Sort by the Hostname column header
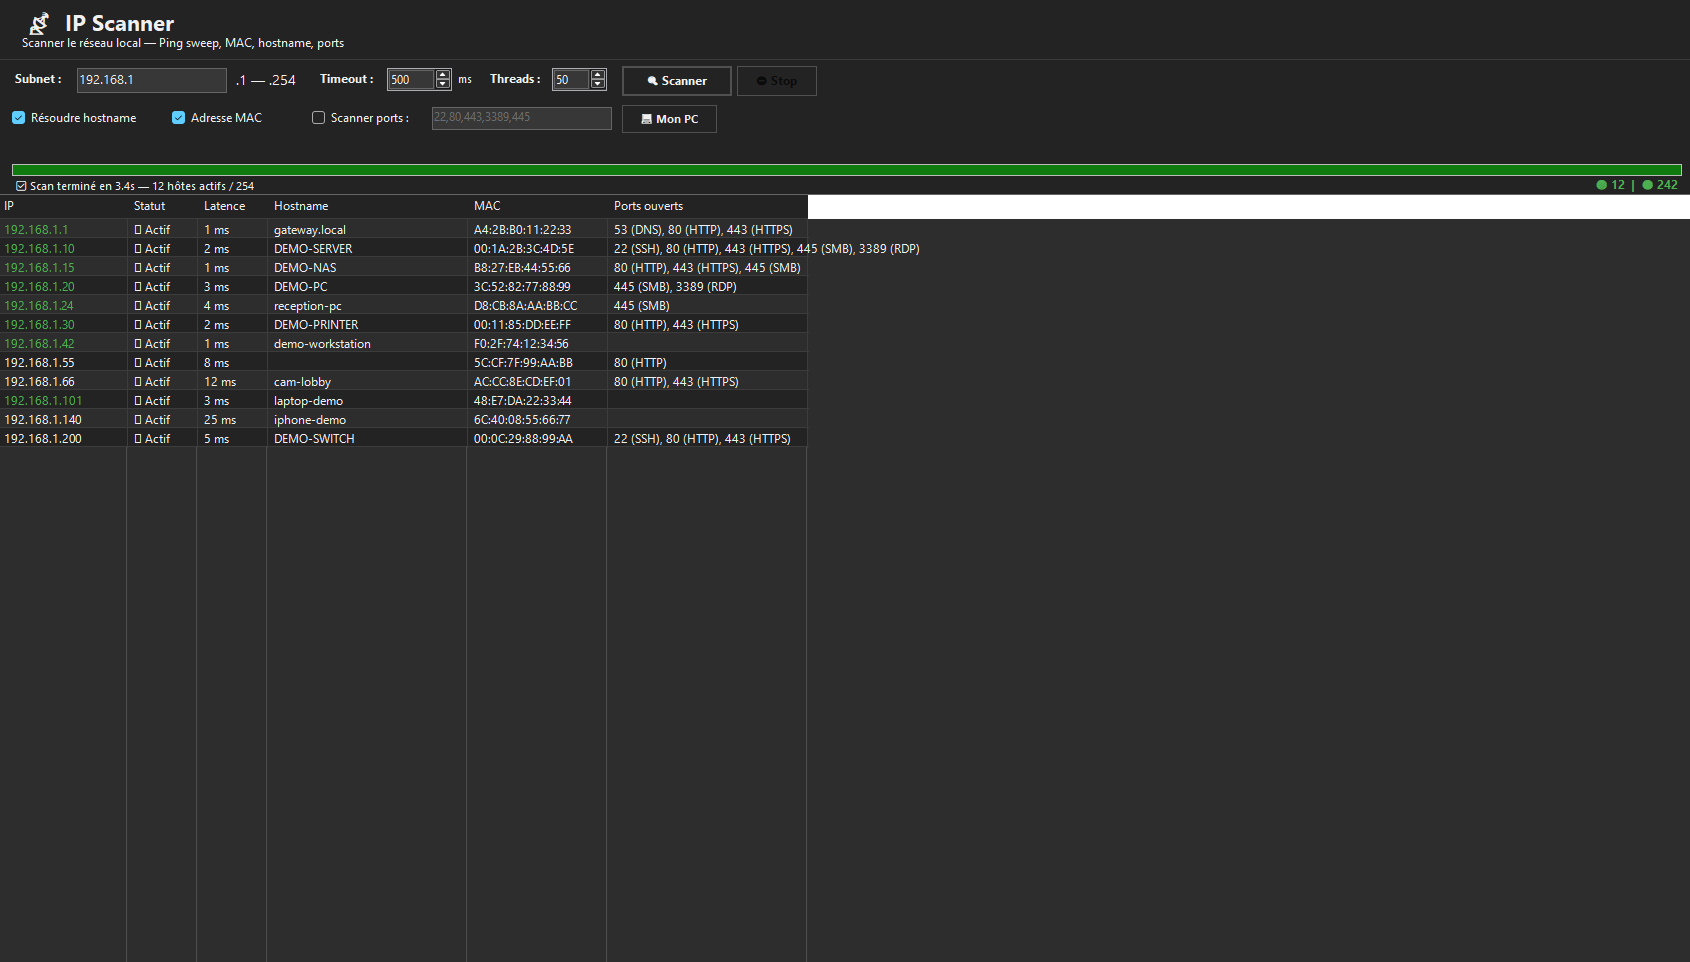This screenshot has height=962, width=1690. click(x=367, y=206)
